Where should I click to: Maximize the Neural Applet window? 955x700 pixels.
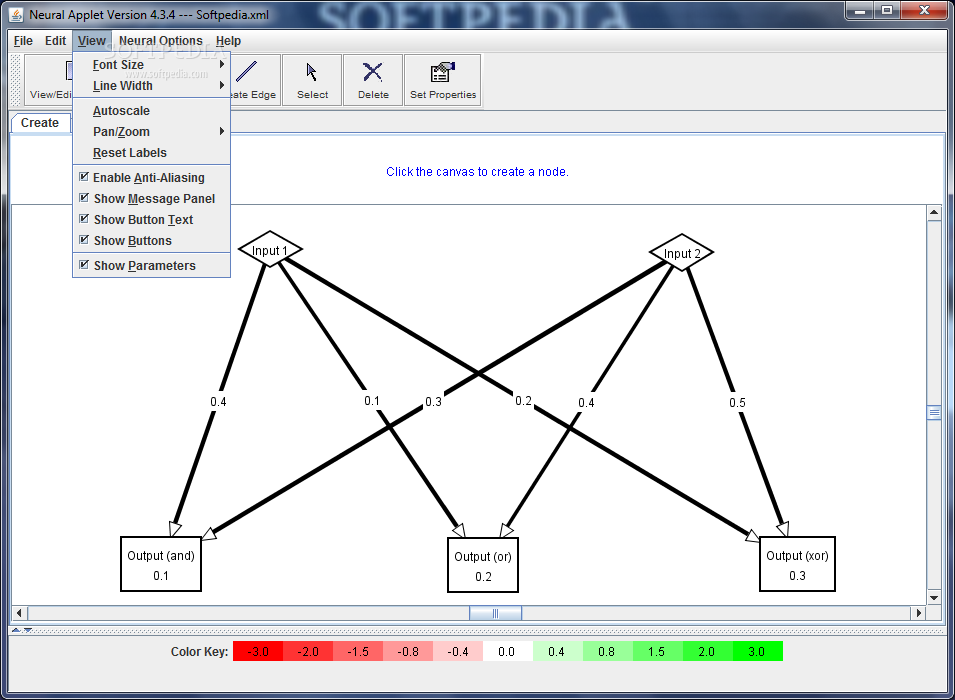[887, 10]
